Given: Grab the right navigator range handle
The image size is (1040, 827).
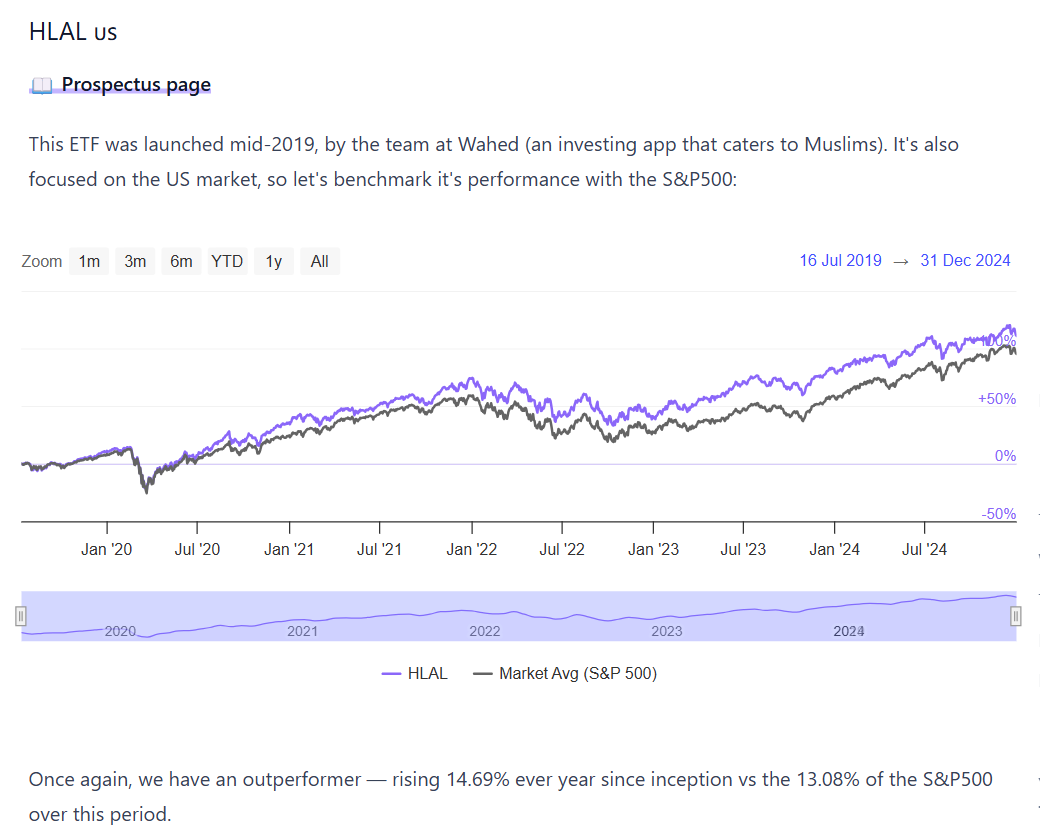Looking at the screenshot, I should tap(1016, 616).
